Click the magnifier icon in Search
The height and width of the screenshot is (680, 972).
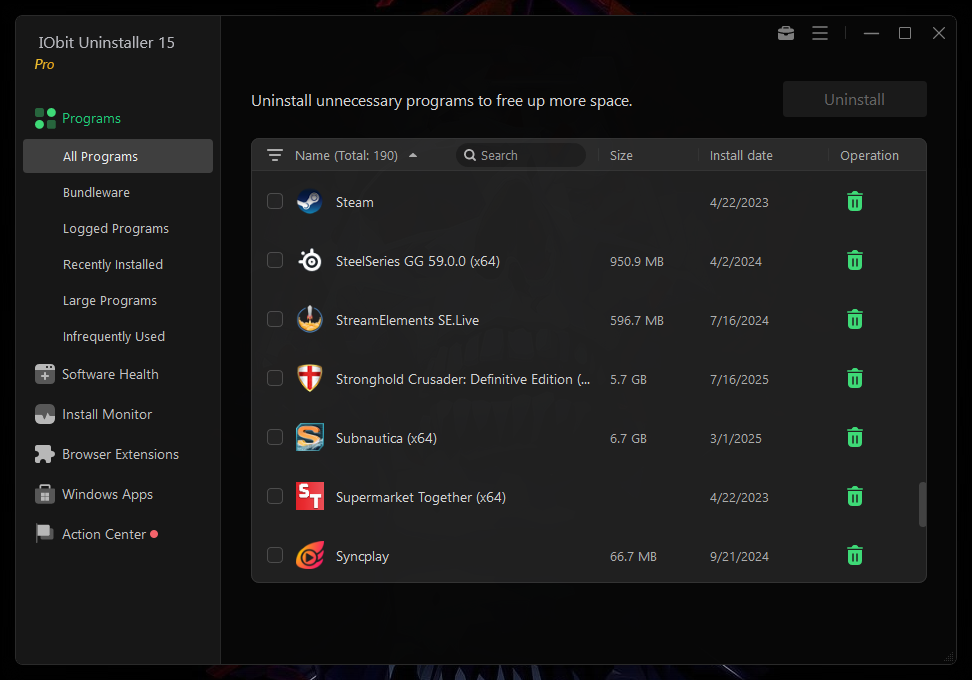470,155
